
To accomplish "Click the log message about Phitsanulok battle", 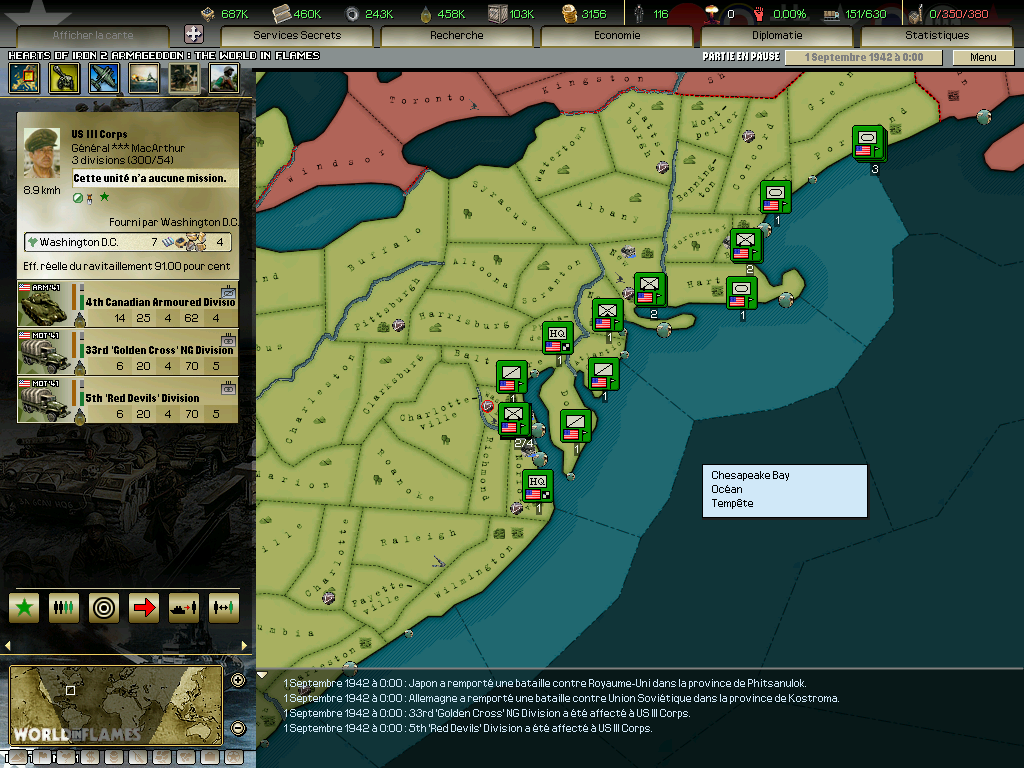I will click(545, 683).
